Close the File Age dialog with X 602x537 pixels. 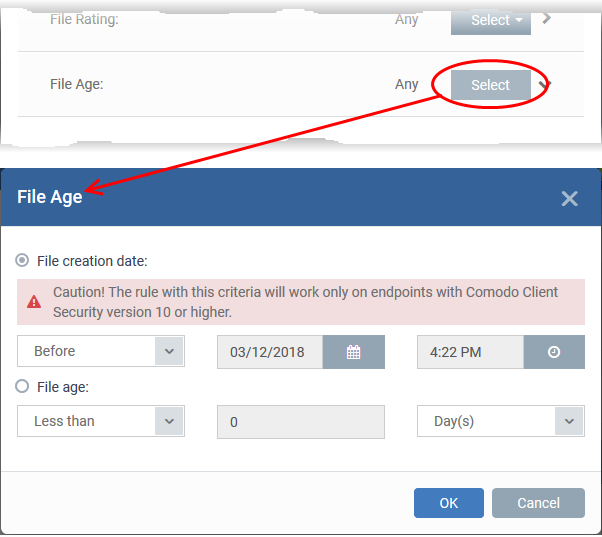(x=569, y=198)
